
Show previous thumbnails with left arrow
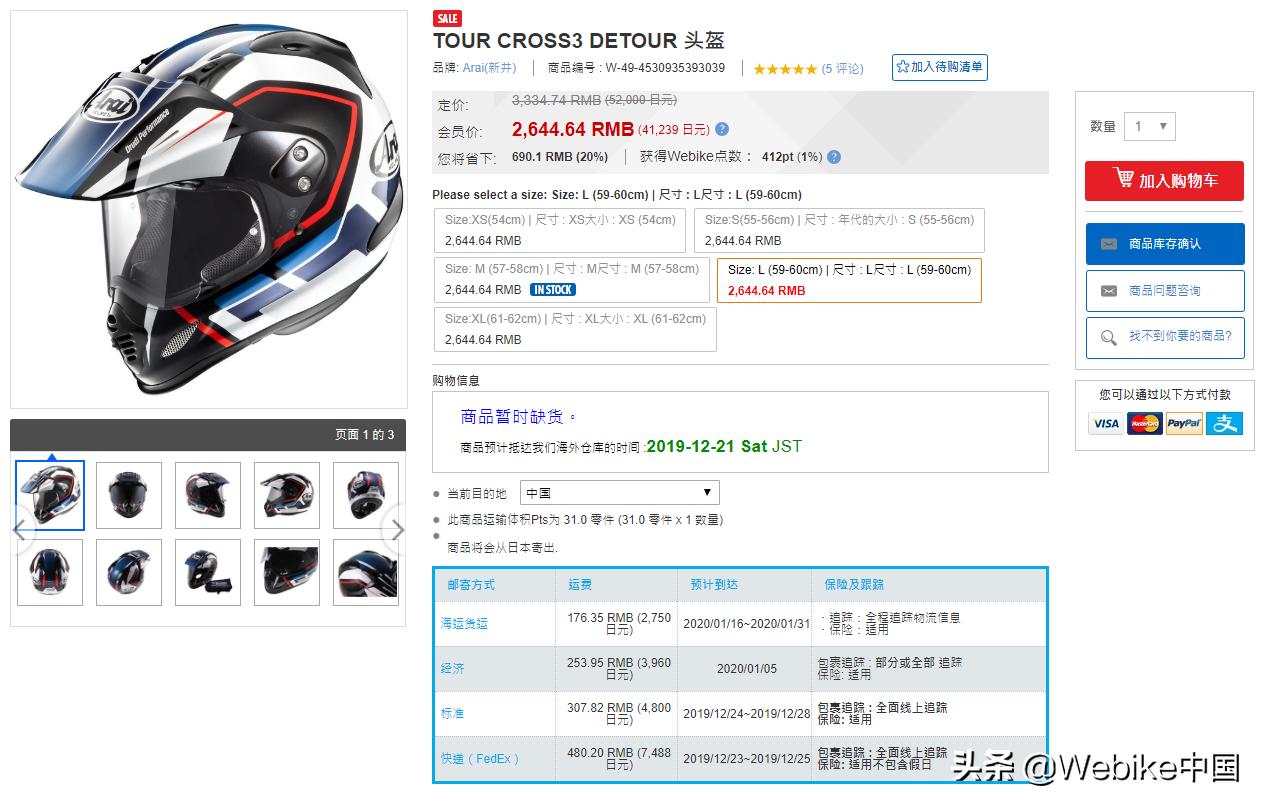(20, 530)
